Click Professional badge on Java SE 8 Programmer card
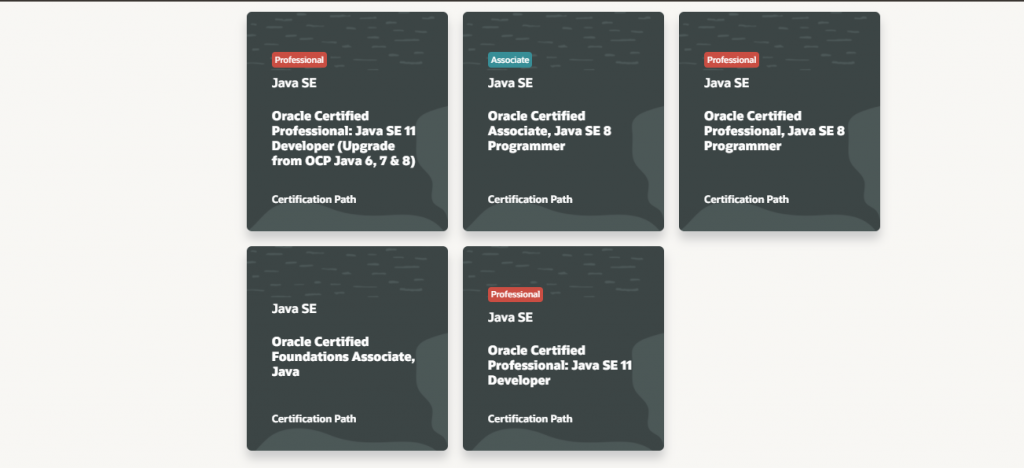Image resolution: width=1024 pixels, height=468 pixels. pos(731,60)
